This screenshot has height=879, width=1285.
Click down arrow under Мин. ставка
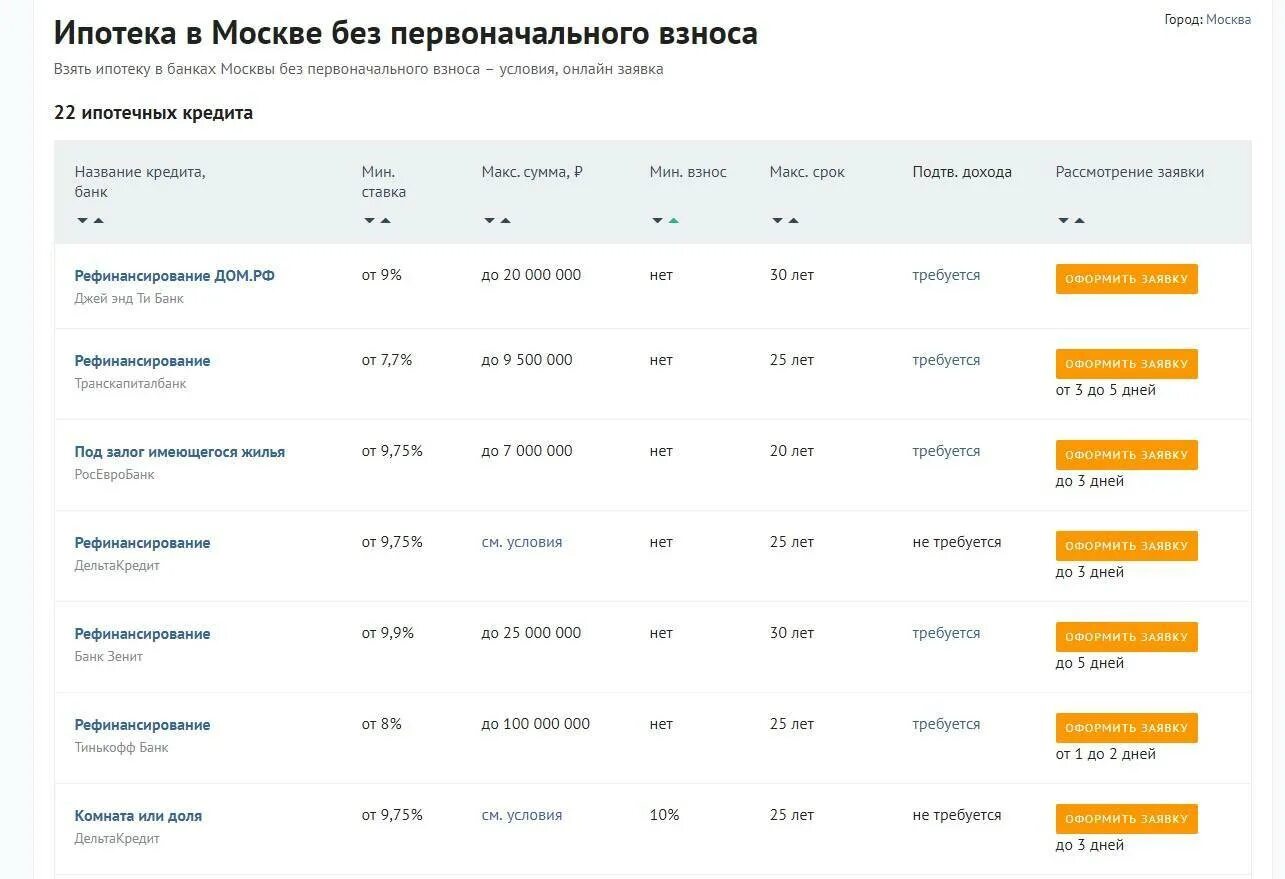(369, 220)
